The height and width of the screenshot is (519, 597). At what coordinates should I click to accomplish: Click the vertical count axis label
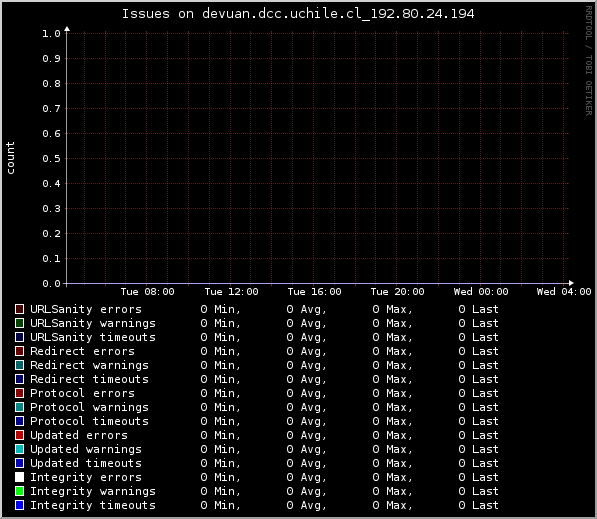tap(10, 158)
